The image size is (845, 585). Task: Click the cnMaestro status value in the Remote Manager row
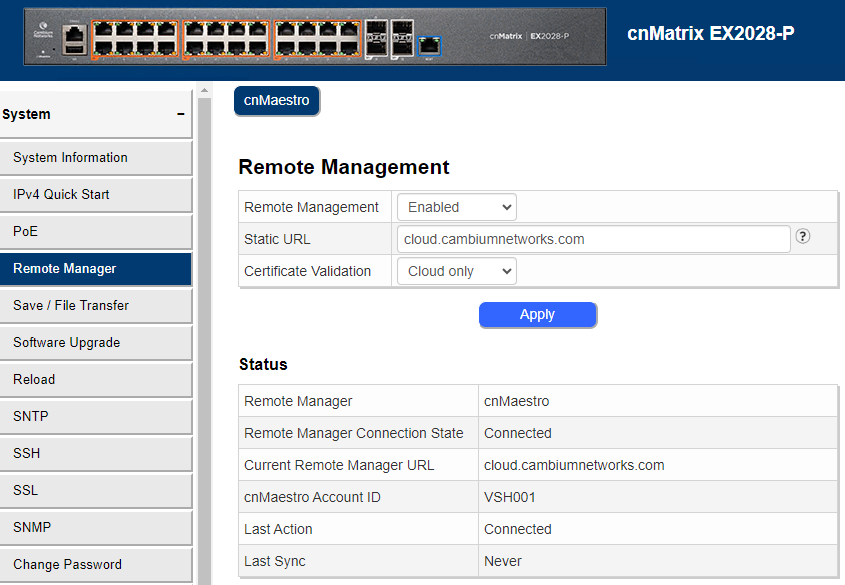516,401
